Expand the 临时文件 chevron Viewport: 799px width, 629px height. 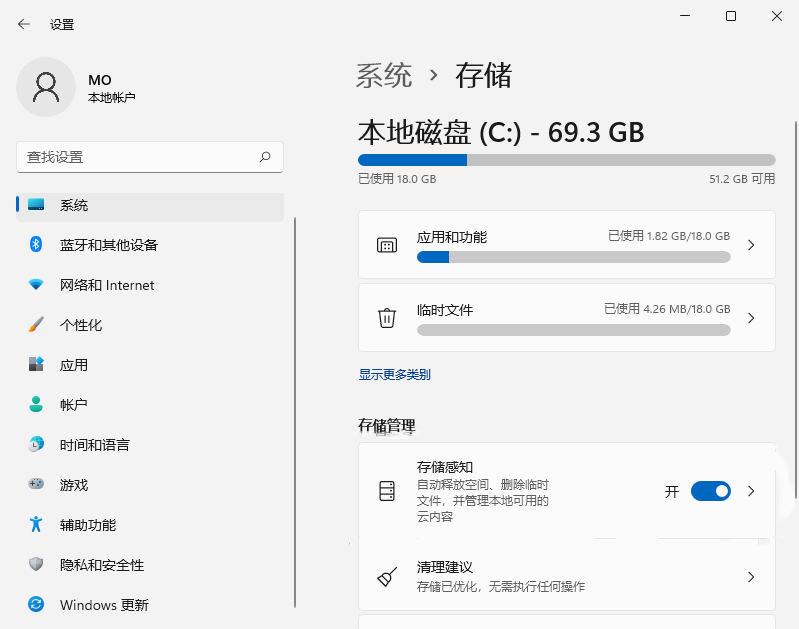coord(751,318)
